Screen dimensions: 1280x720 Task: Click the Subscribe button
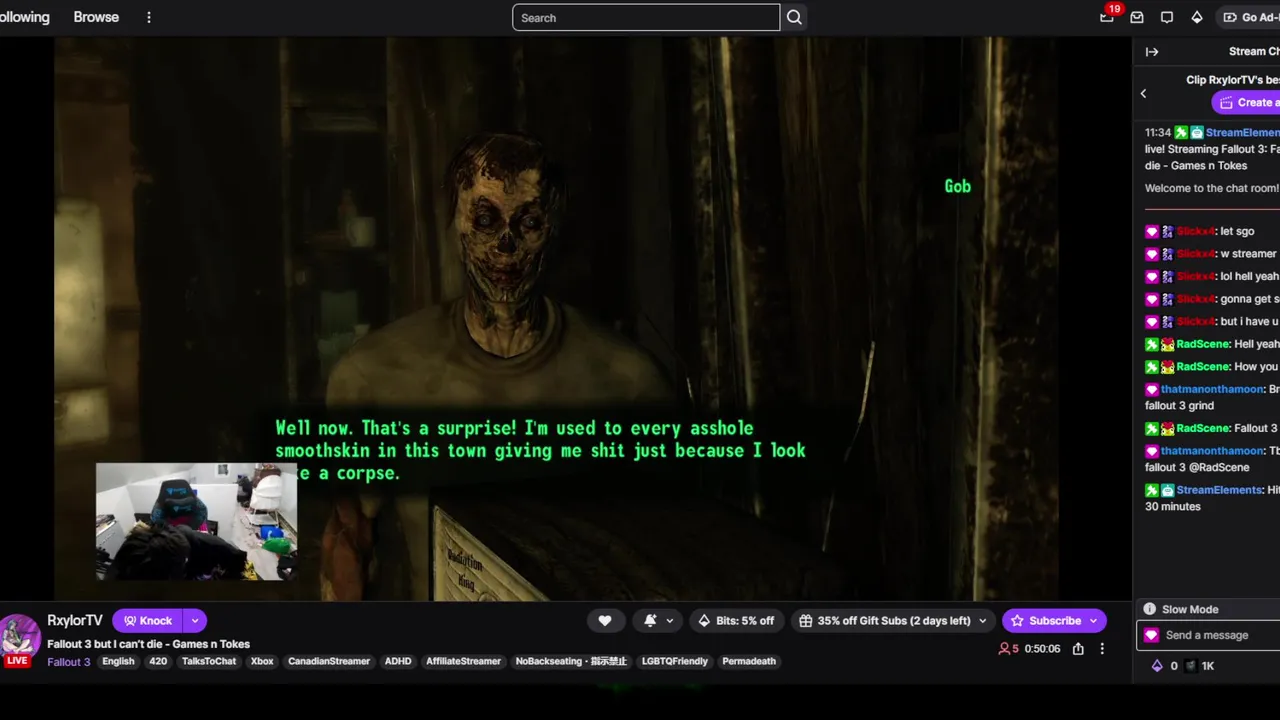1045,620
